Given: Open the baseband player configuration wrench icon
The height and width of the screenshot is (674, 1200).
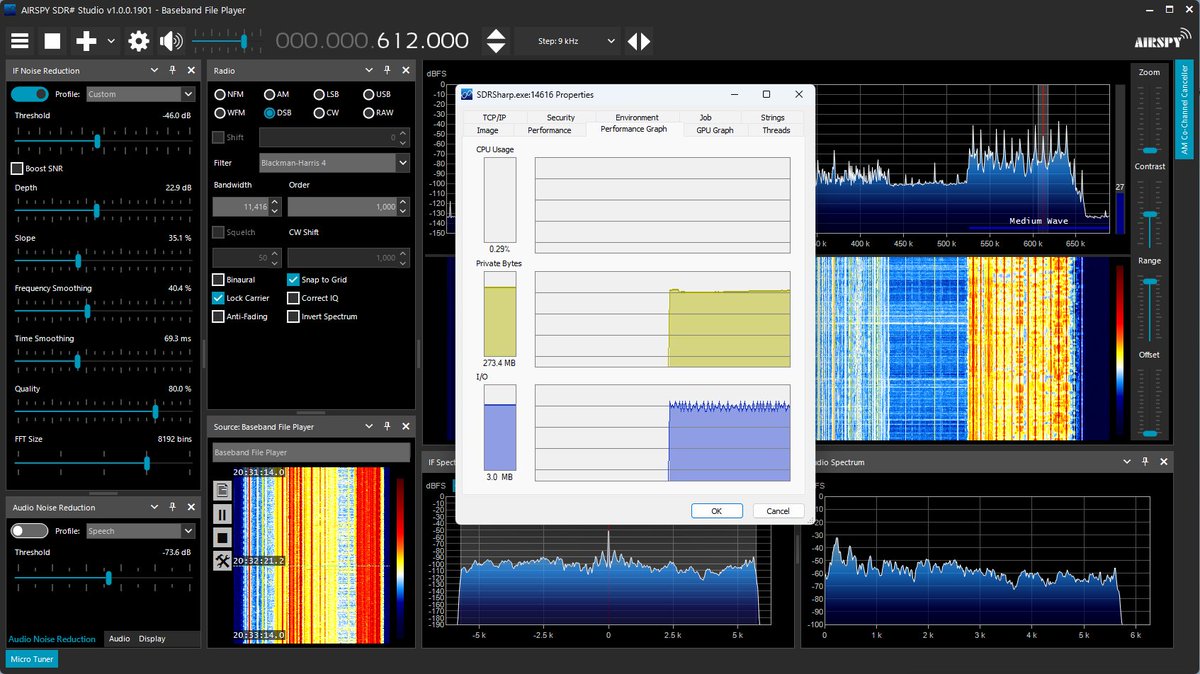Looking at the screenshot, I should click(222, 561).
